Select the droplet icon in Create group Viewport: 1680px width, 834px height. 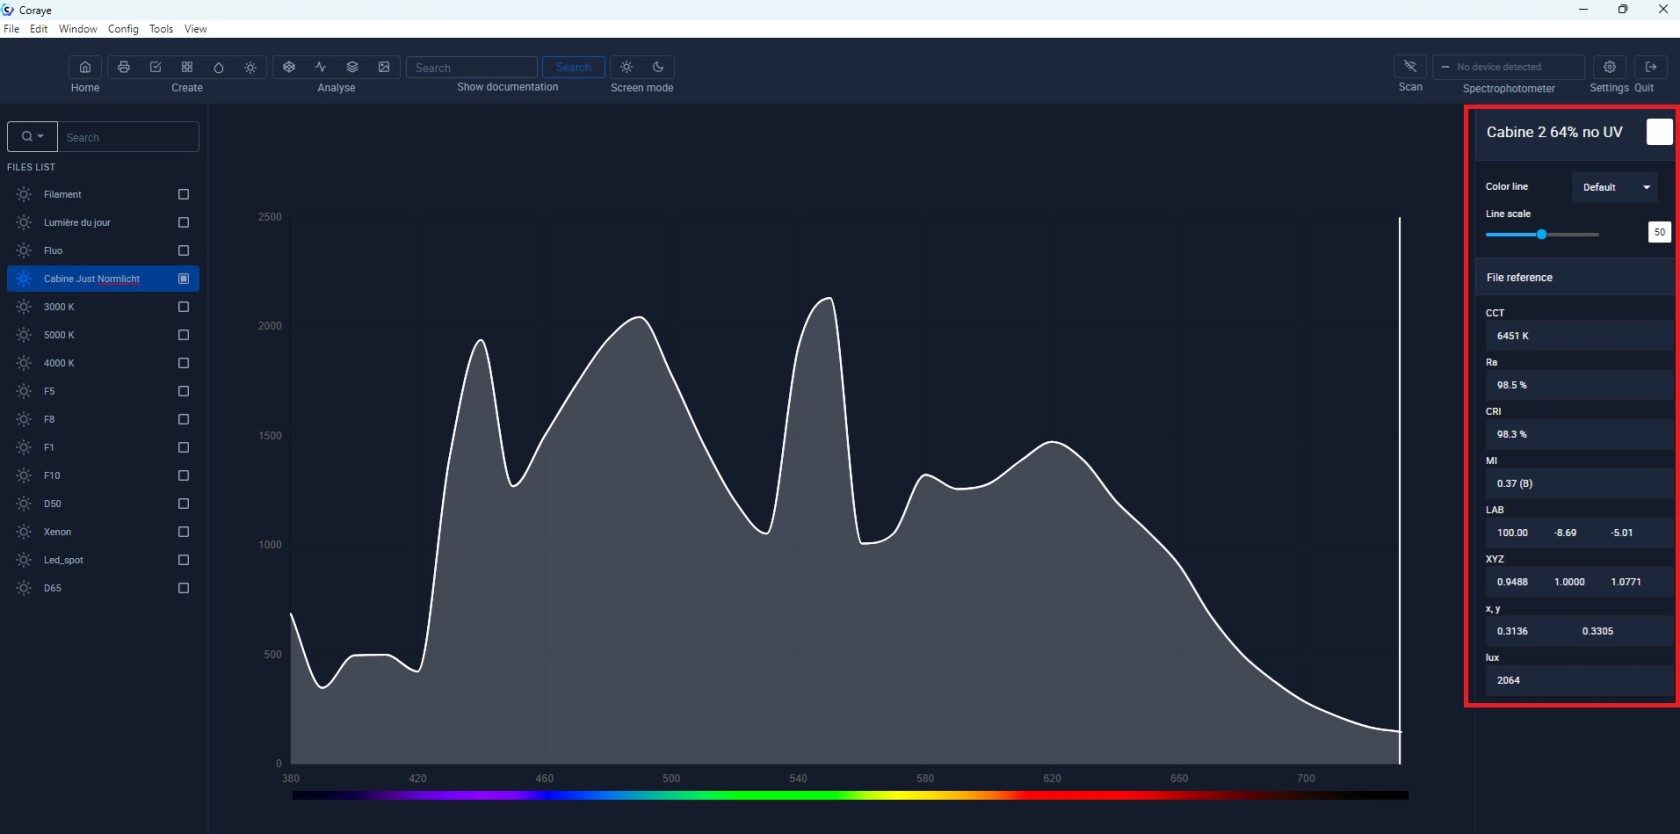coord(219,67)
